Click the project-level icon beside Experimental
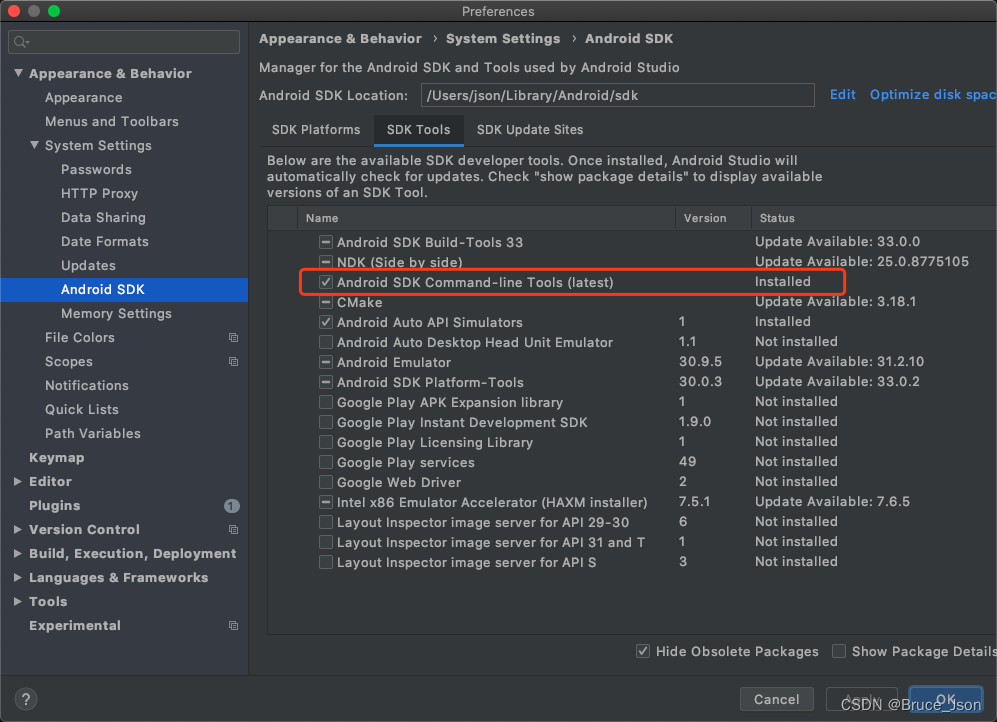 click(233, 625)
